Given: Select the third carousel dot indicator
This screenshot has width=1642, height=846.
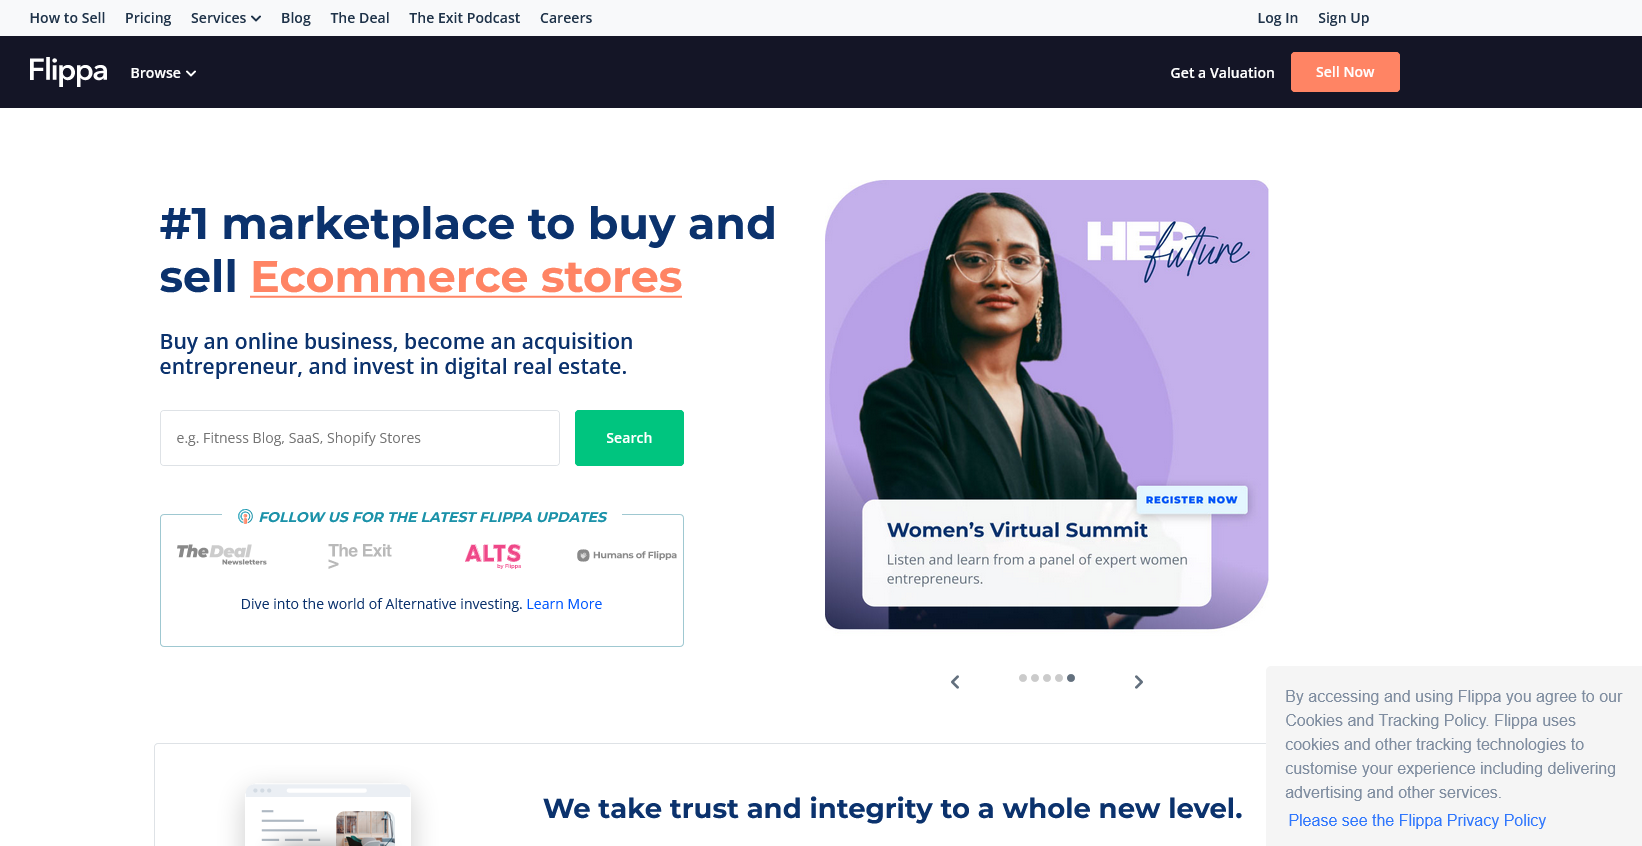Looking at the screenshot, I should (1047, 678).
